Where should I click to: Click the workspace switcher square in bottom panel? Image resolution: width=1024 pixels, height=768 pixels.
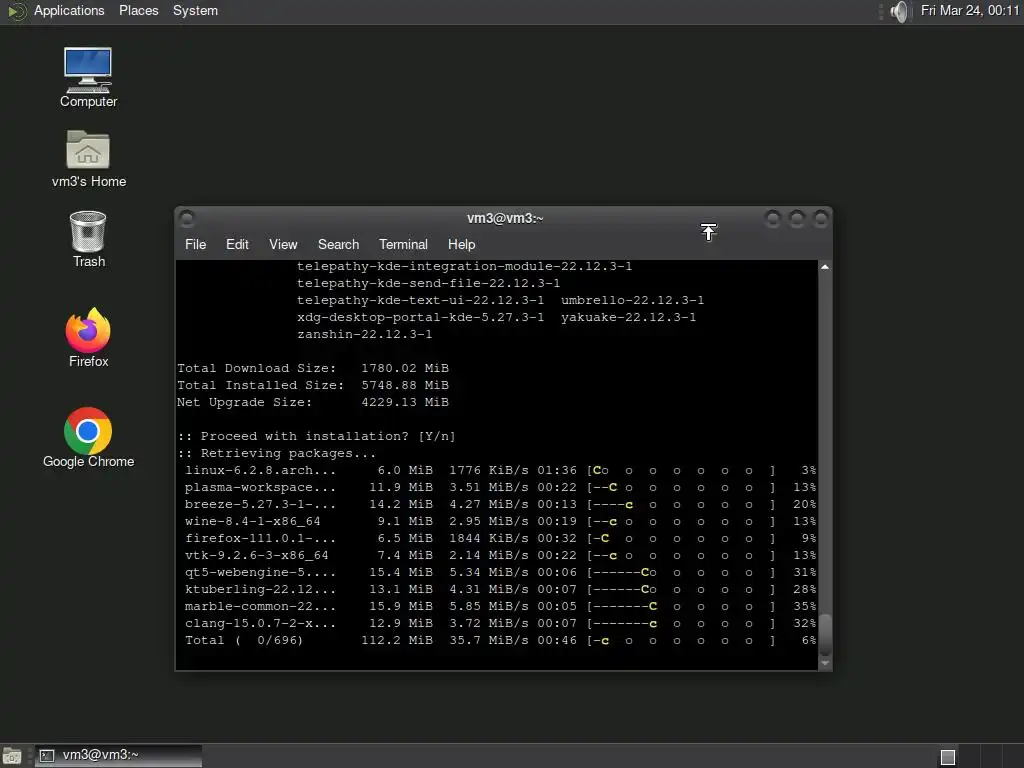(x=948, y=757)
